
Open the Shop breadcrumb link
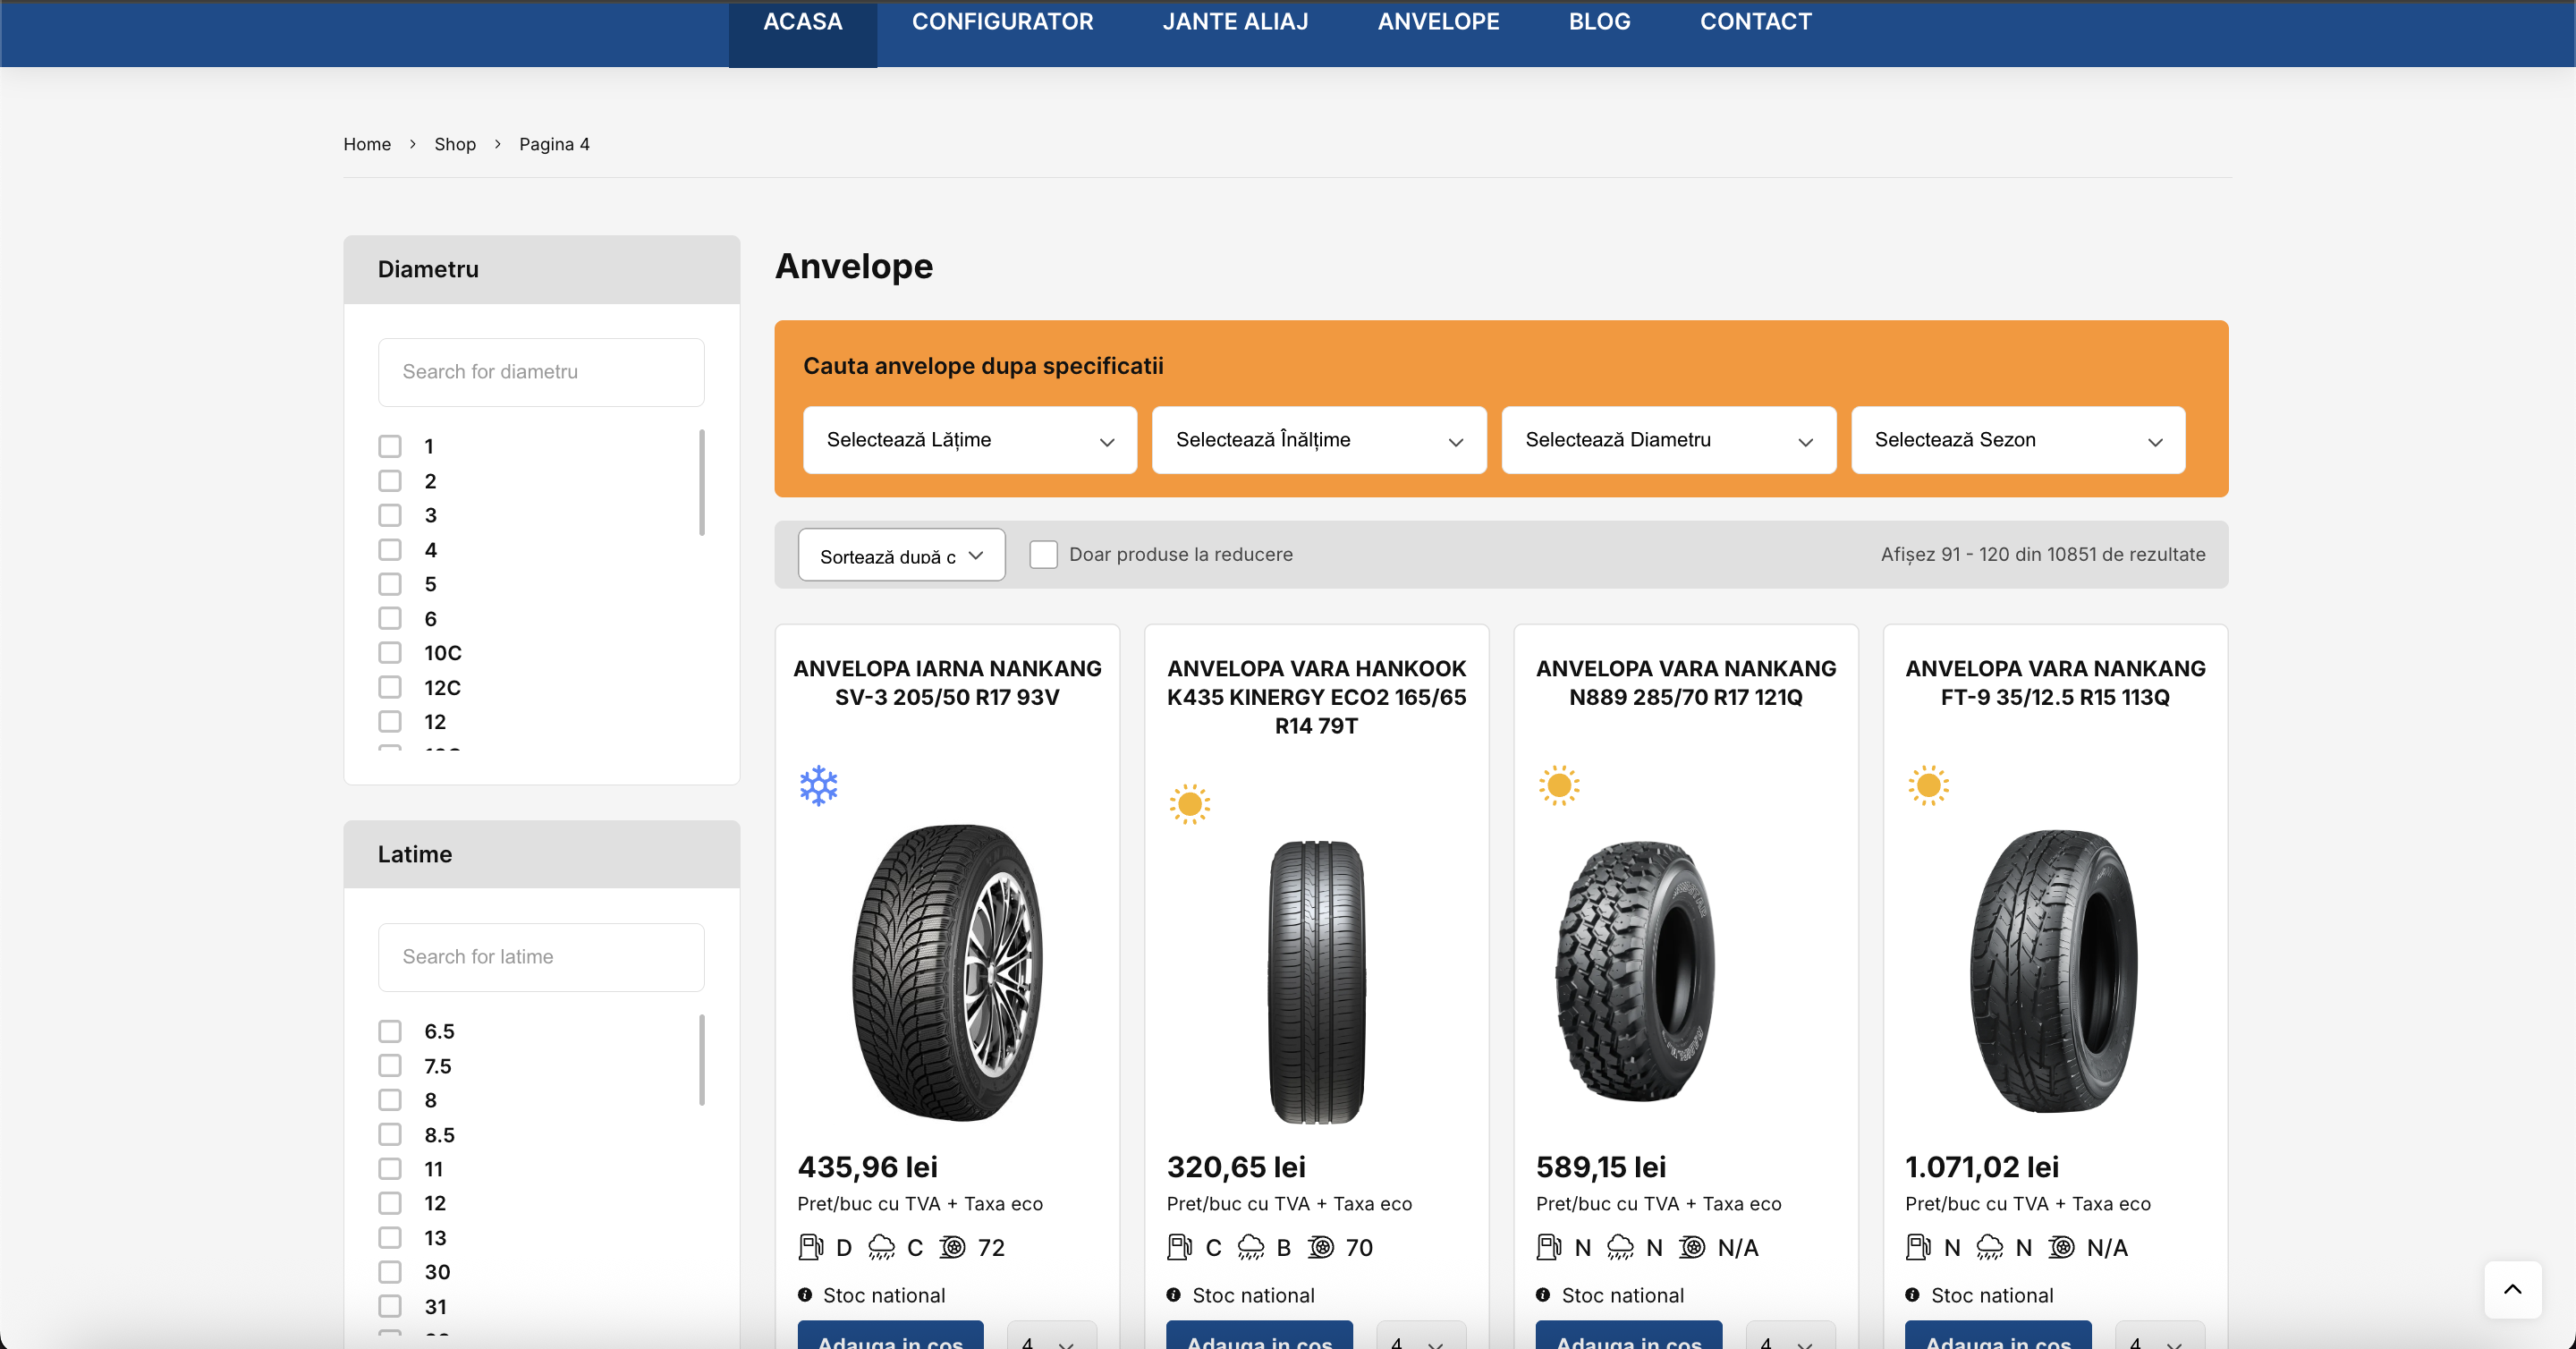[x=455, y=143]
